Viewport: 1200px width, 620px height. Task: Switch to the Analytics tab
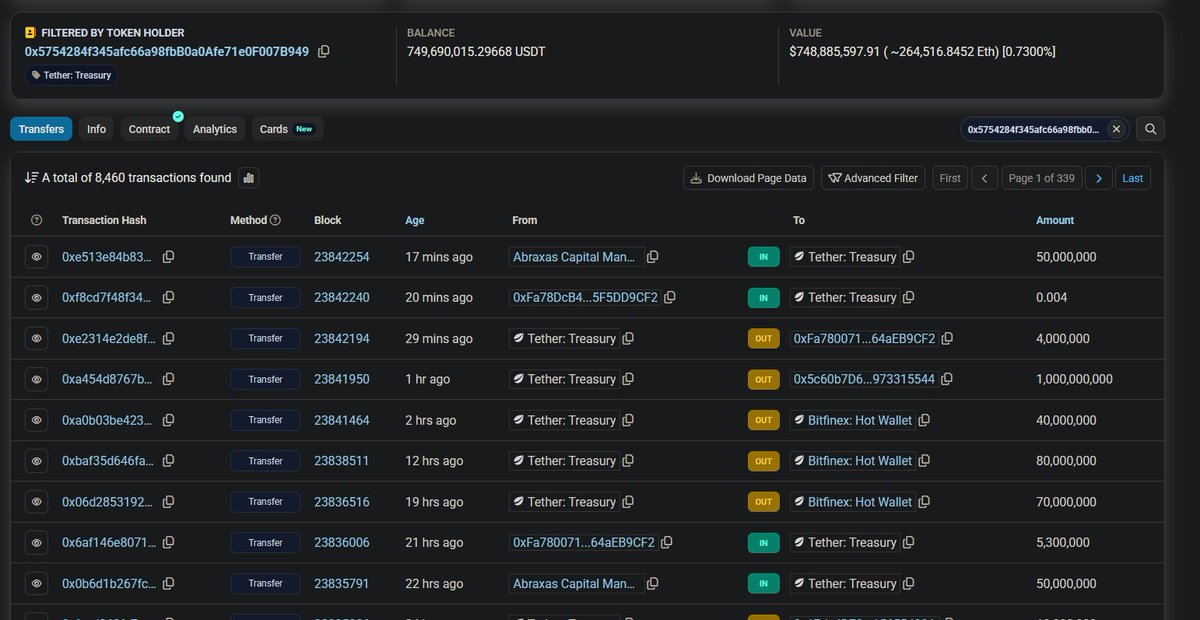(x=215, y=129)
